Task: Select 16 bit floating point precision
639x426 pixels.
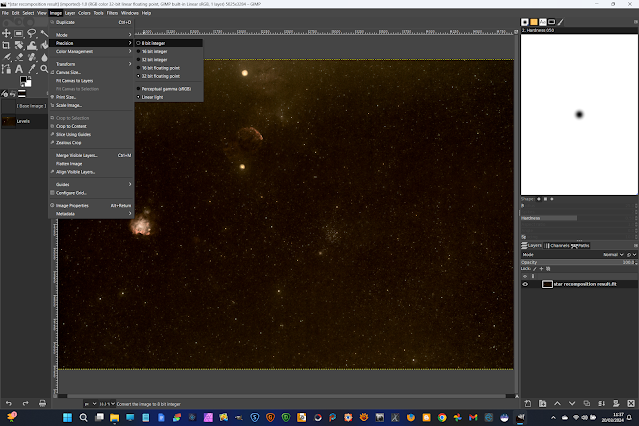Action: (x=169, y=68)
